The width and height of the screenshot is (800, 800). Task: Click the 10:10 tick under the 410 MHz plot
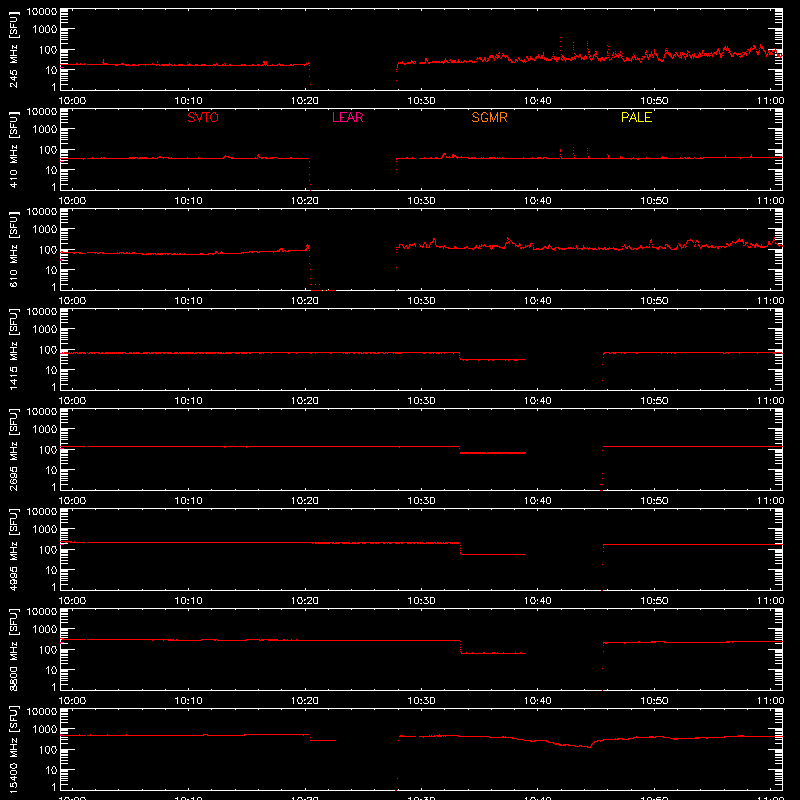pos(188,201)
